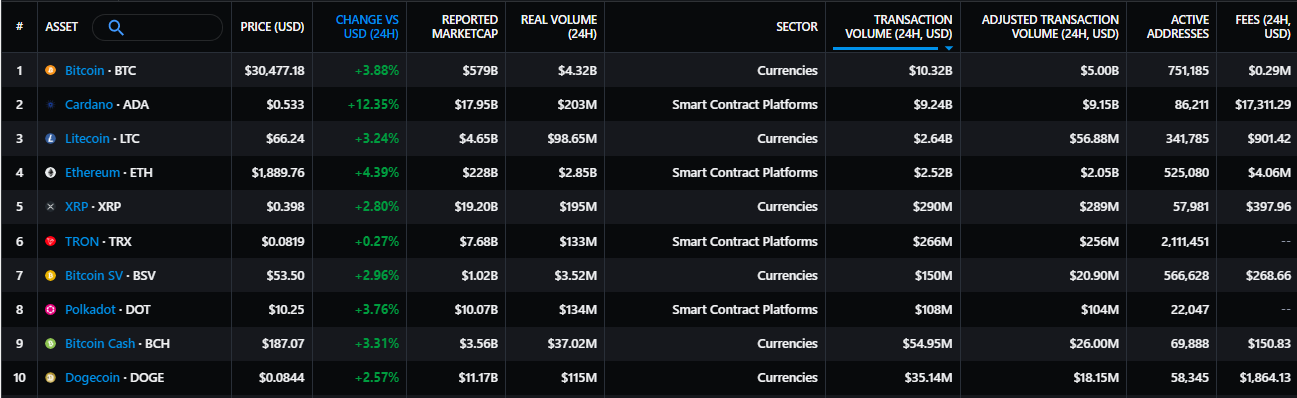Screen dimensions: 1297x398
Task: Click the Cardano logo icon
Action: [x=51, y=104]
